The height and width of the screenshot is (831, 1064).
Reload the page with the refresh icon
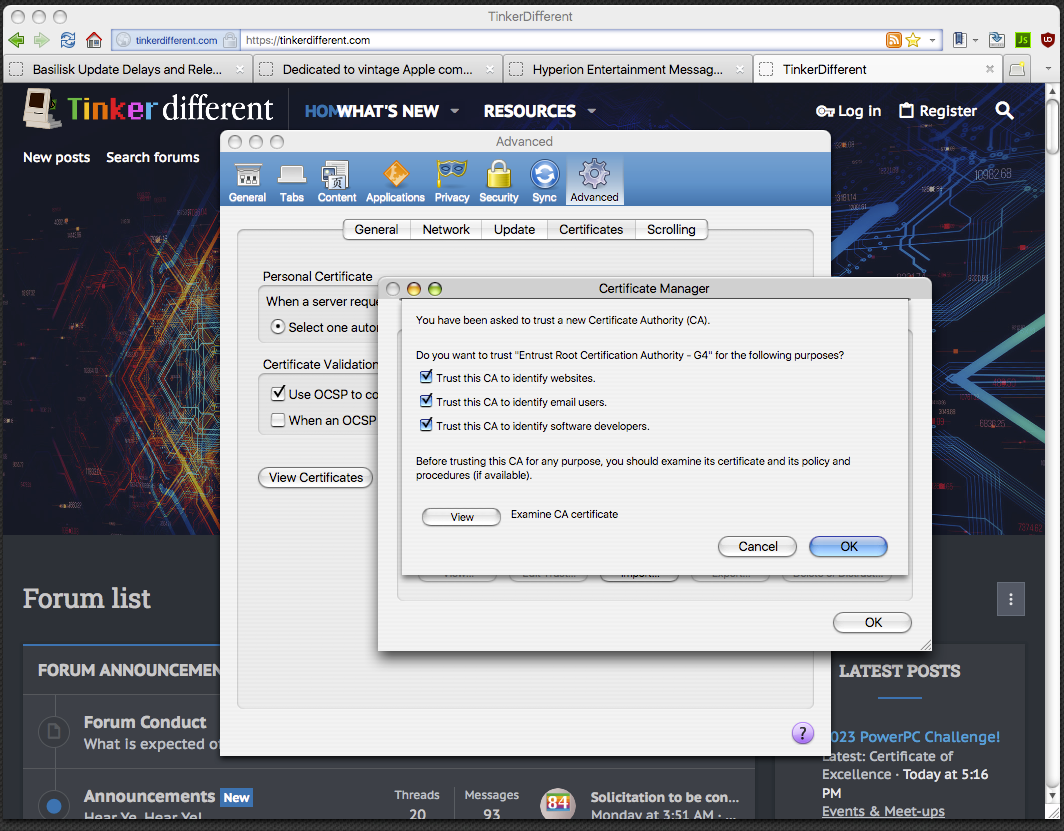[x=68, y=40]
